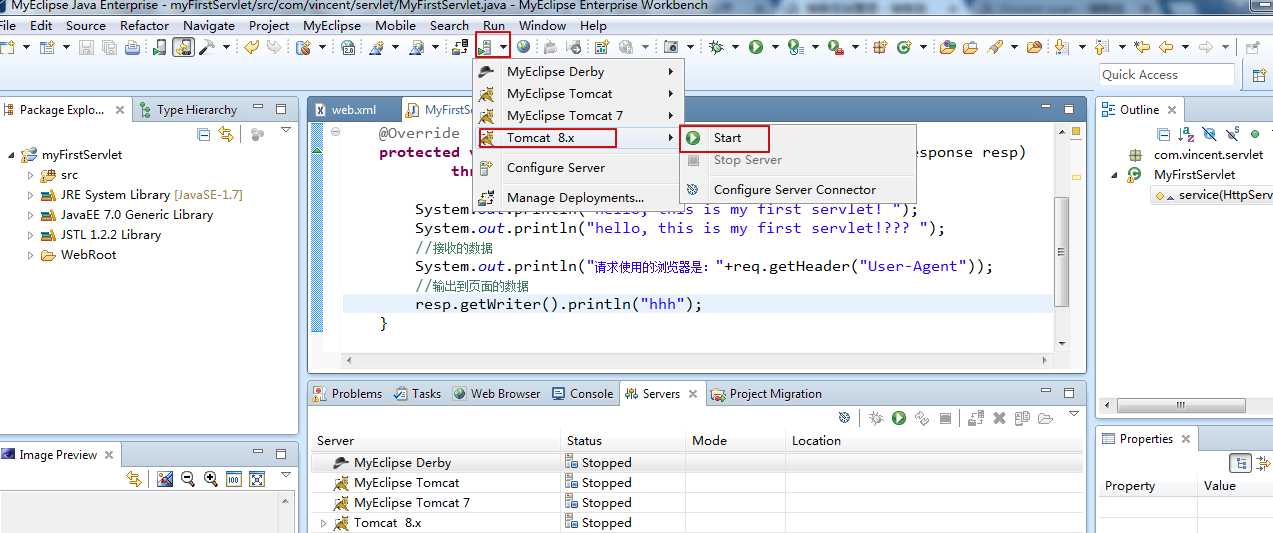
Task: Expand Tomcat 8.x row in Servers table
Action: click(x=323, y=523)
